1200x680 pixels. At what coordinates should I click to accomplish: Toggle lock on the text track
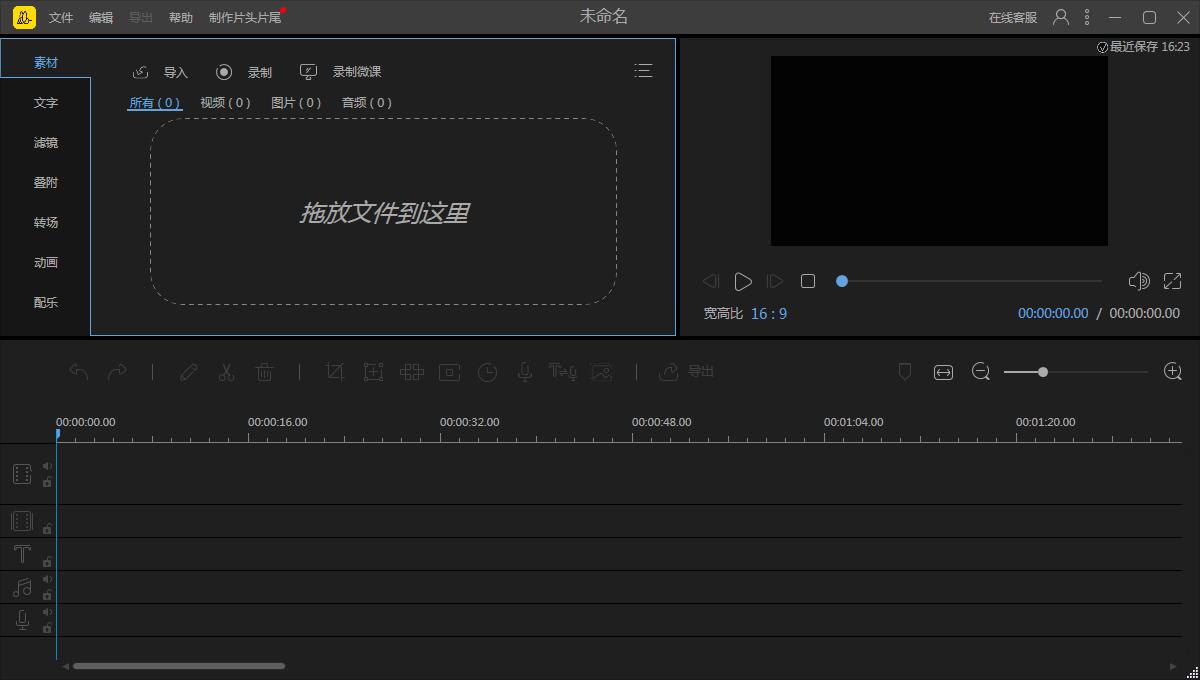[x=47, y=562]
